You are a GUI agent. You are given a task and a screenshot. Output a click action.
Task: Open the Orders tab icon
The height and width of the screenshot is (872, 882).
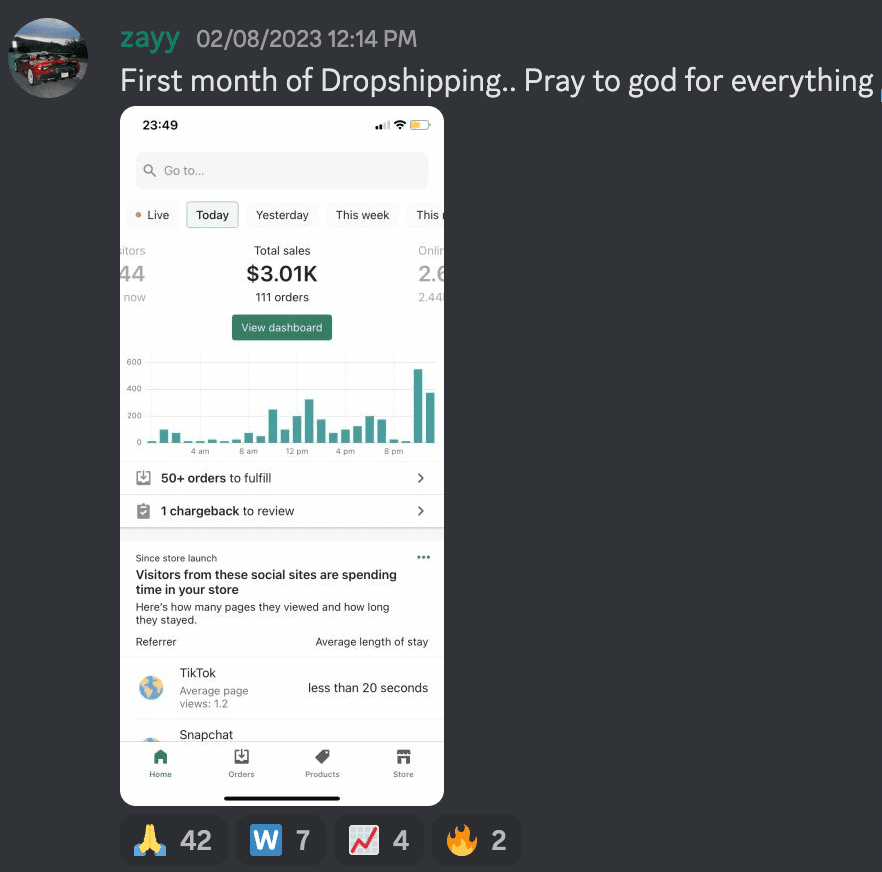(x=241, y=757)
